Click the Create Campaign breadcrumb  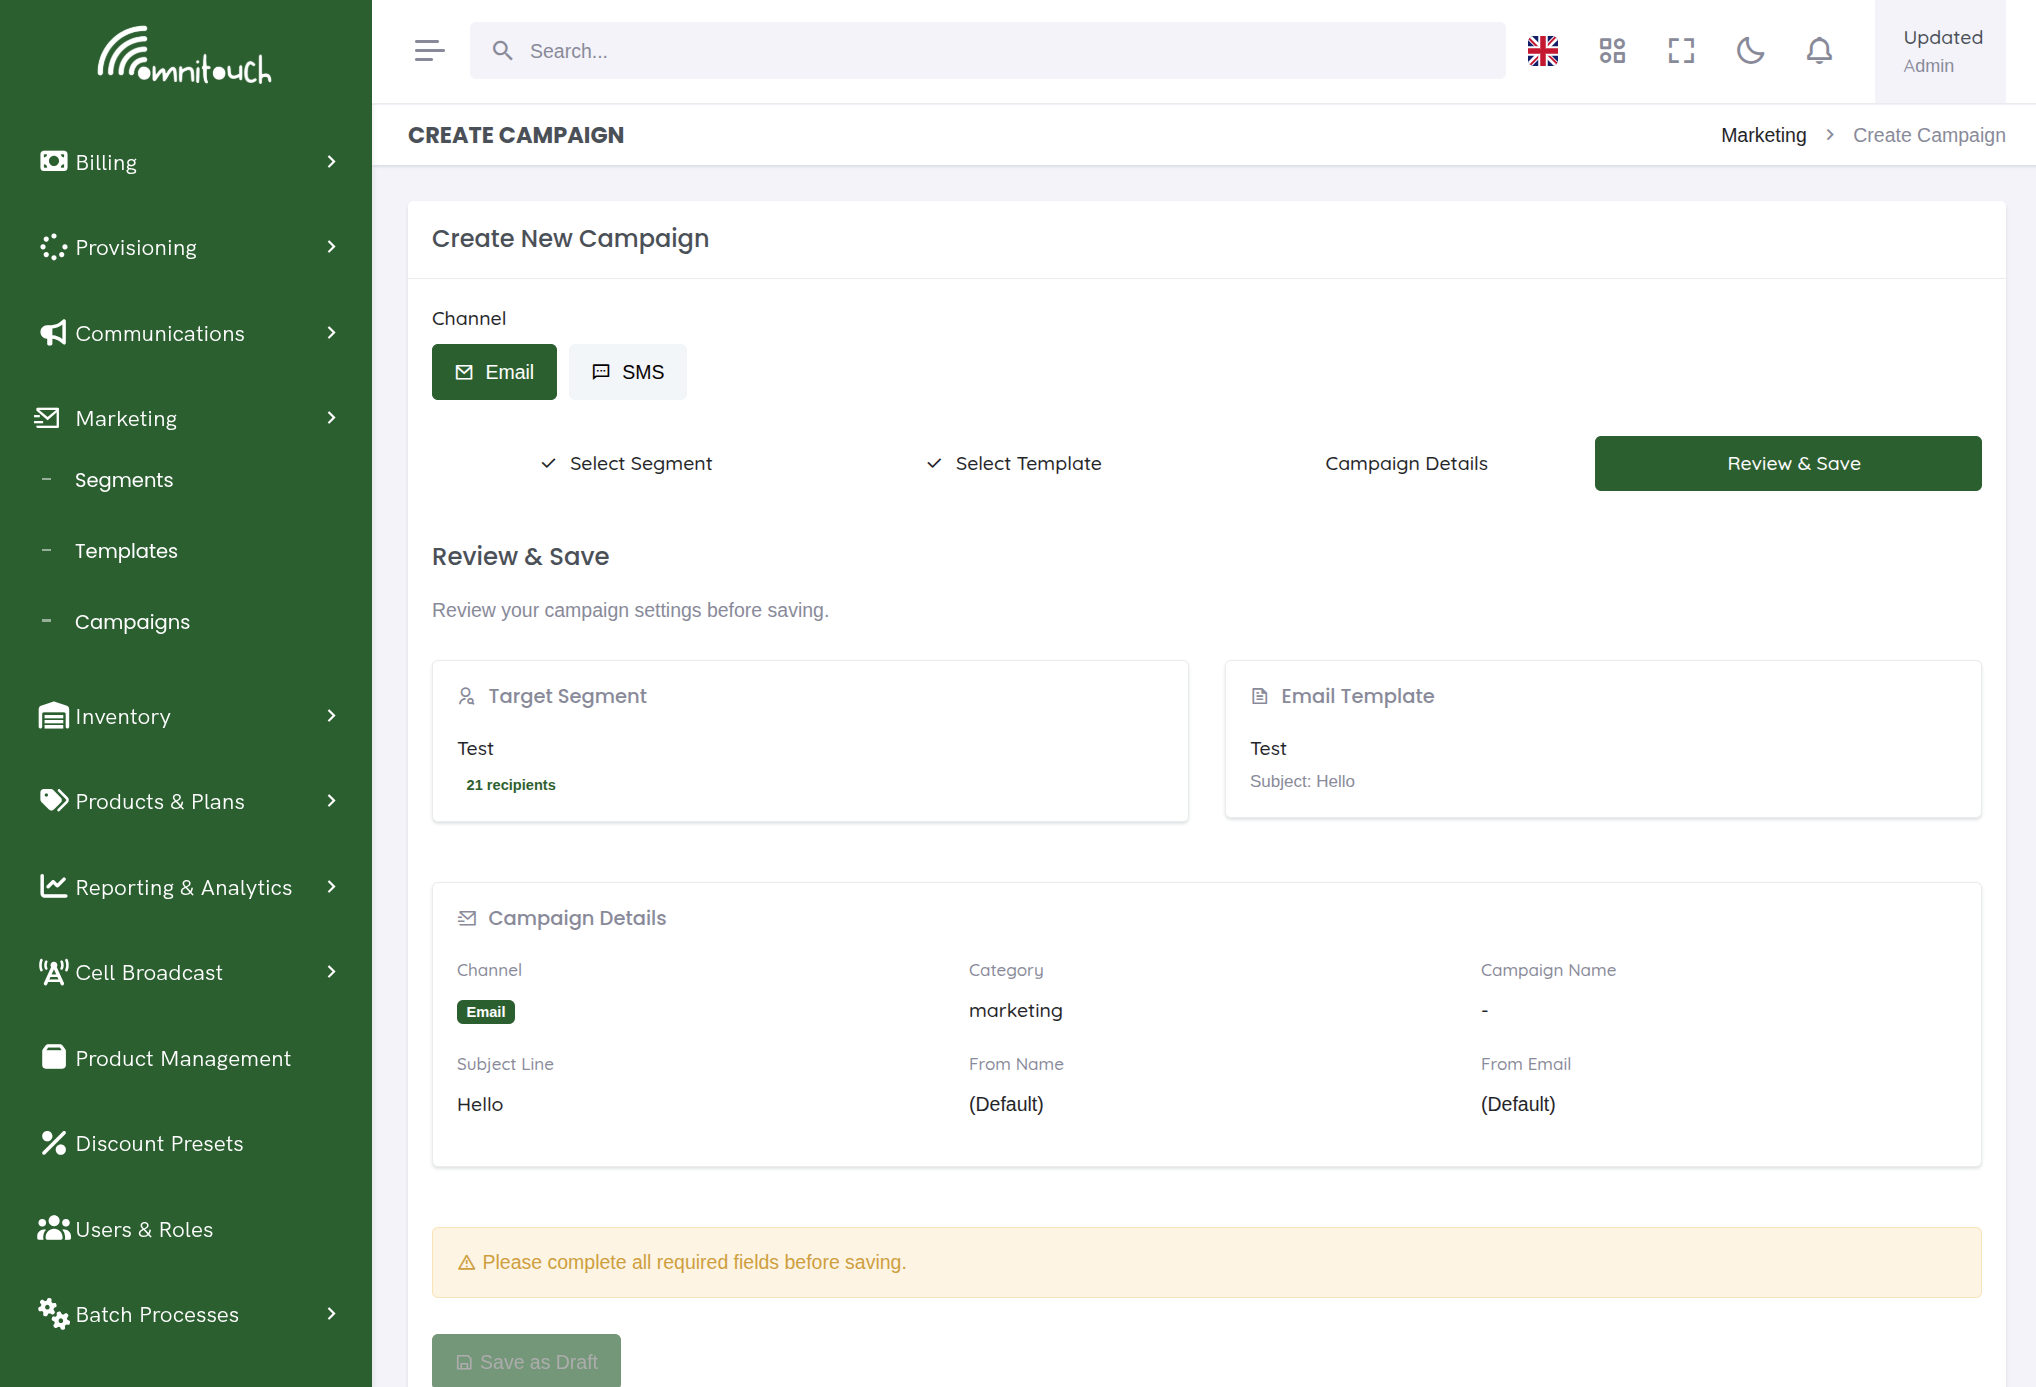(x=1929, y=135)
